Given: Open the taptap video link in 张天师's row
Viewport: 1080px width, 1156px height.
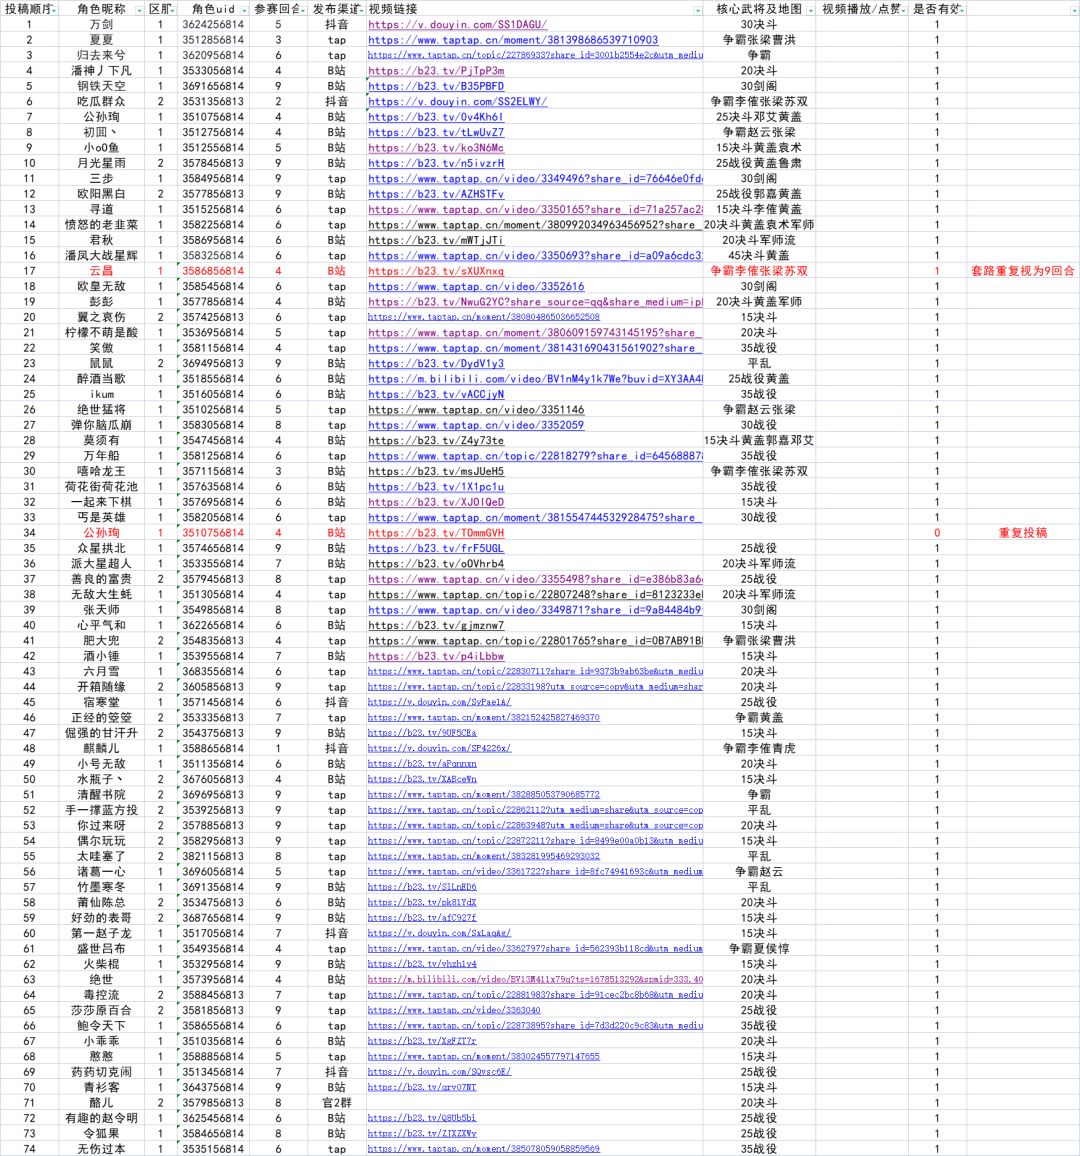Looking at the screenshot, I should click(x=535, y=610).
